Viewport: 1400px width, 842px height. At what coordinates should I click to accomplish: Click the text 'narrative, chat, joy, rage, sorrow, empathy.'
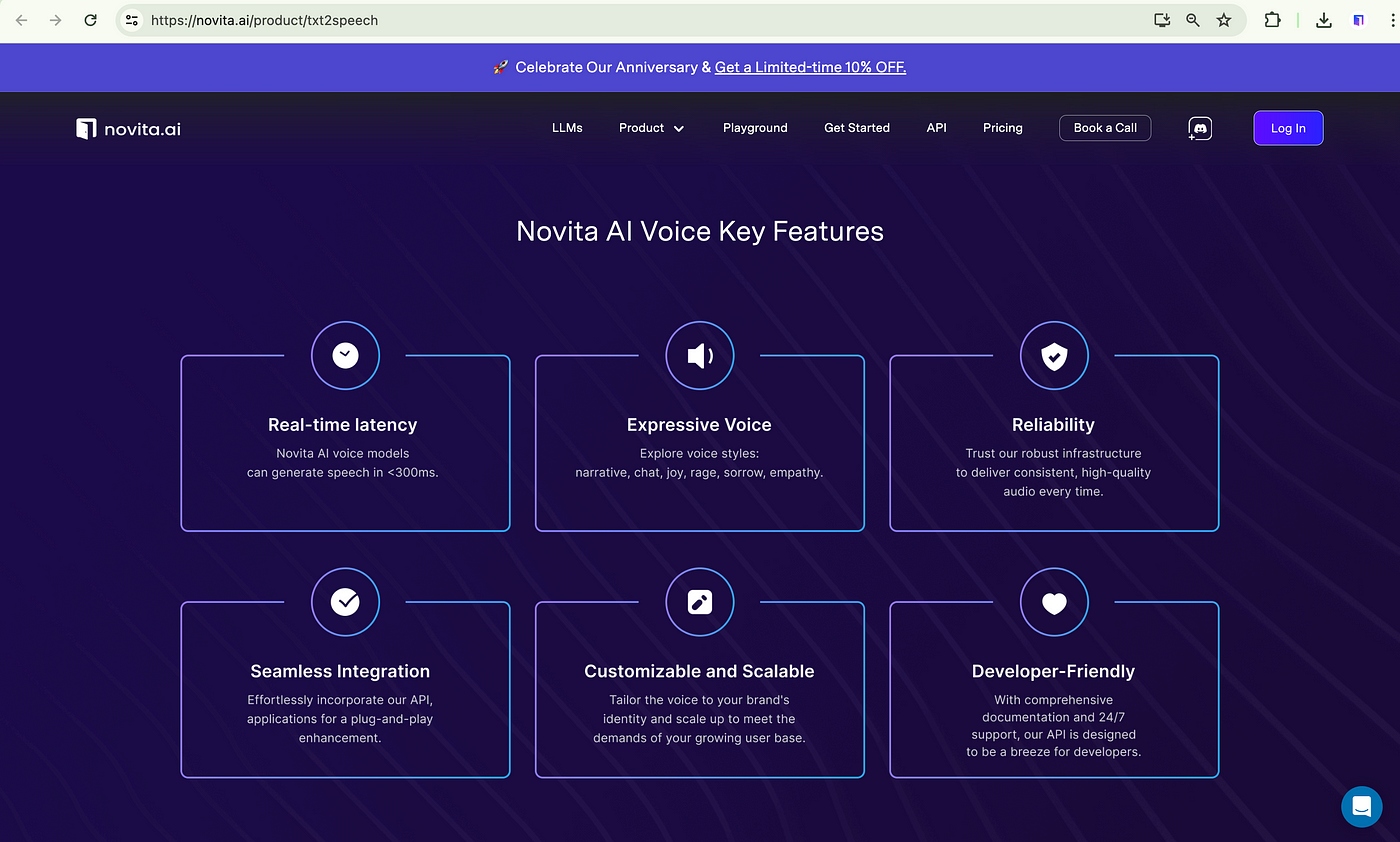[699, 472]
